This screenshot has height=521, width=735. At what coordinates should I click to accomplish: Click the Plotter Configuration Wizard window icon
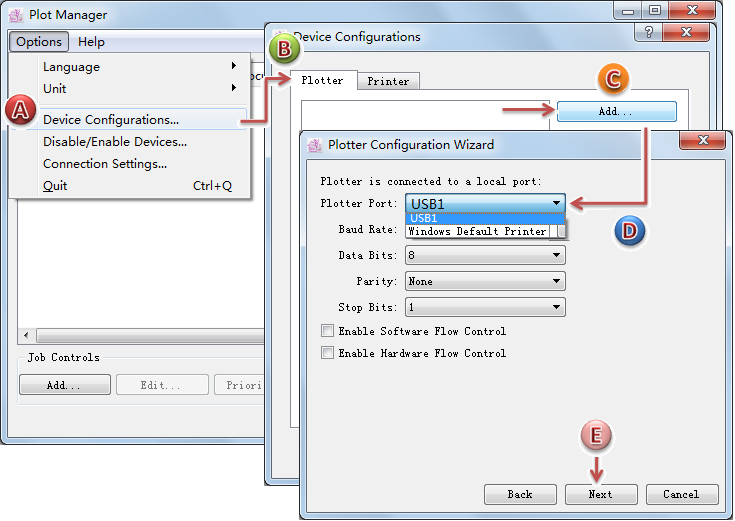click(315, 144)
